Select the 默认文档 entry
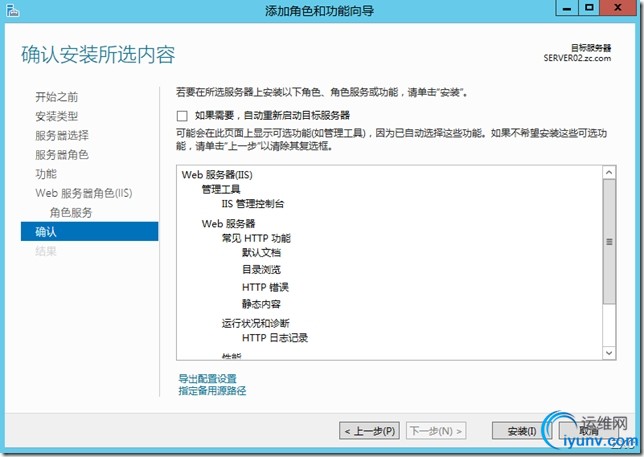 (x=261, y=253)
